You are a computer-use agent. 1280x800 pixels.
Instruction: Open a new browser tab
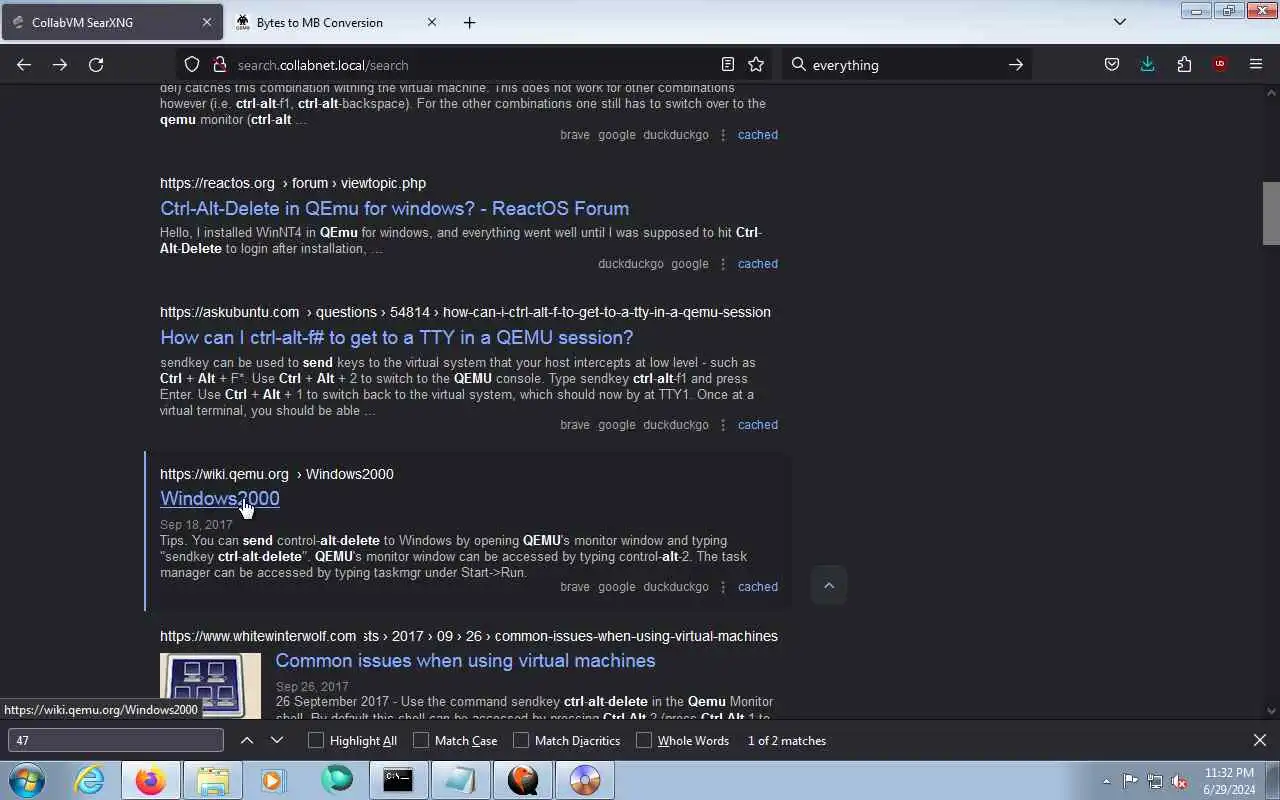click(x=469, y=22)
